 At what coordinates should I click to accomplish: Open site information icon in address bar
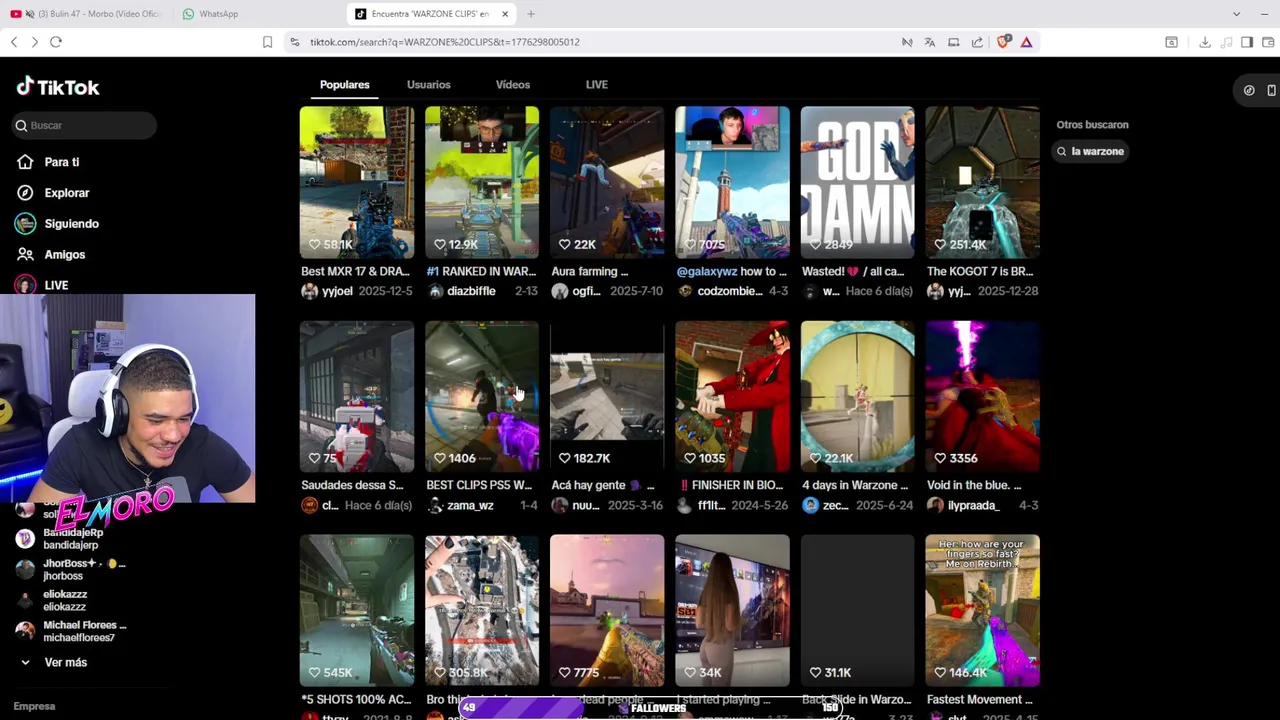pyautogui.click(x=294, y=42)
